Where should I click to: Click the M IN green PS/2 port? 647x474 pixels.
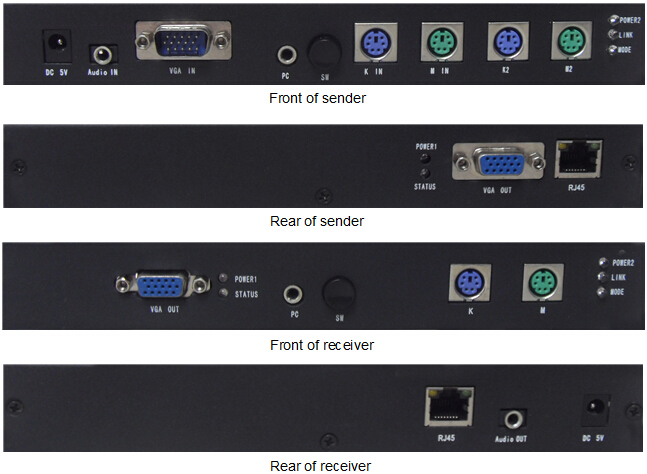[x=442, y=42]
